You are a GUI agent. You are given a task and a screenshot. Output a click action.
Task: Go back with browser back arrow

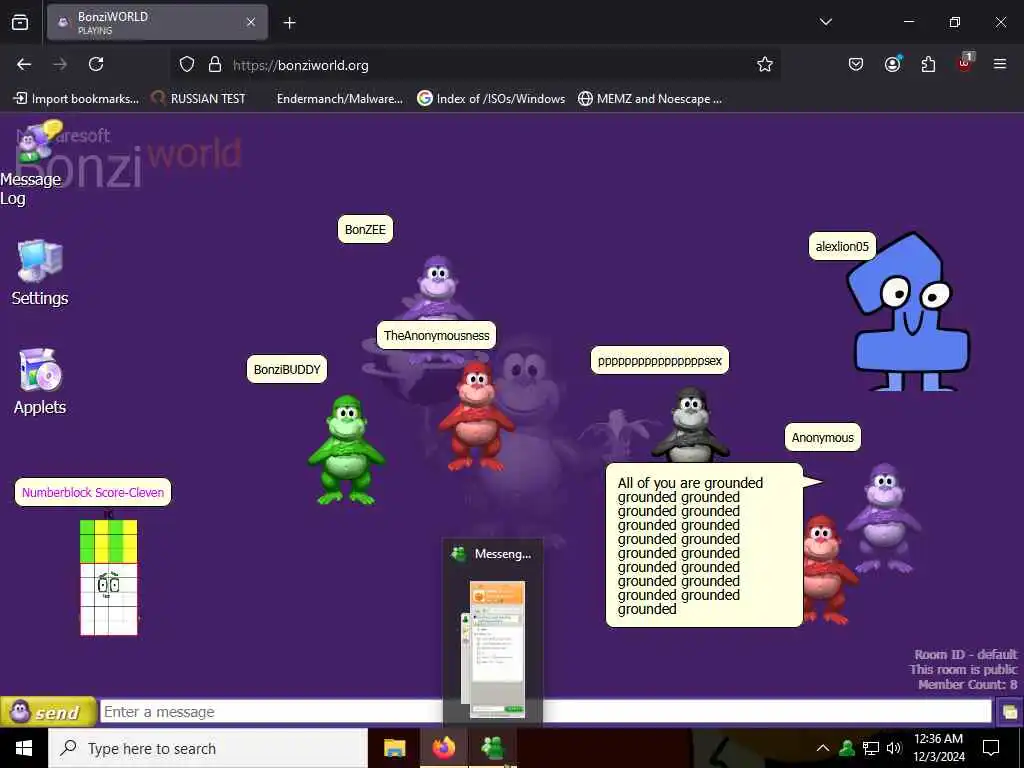[24, 64]
